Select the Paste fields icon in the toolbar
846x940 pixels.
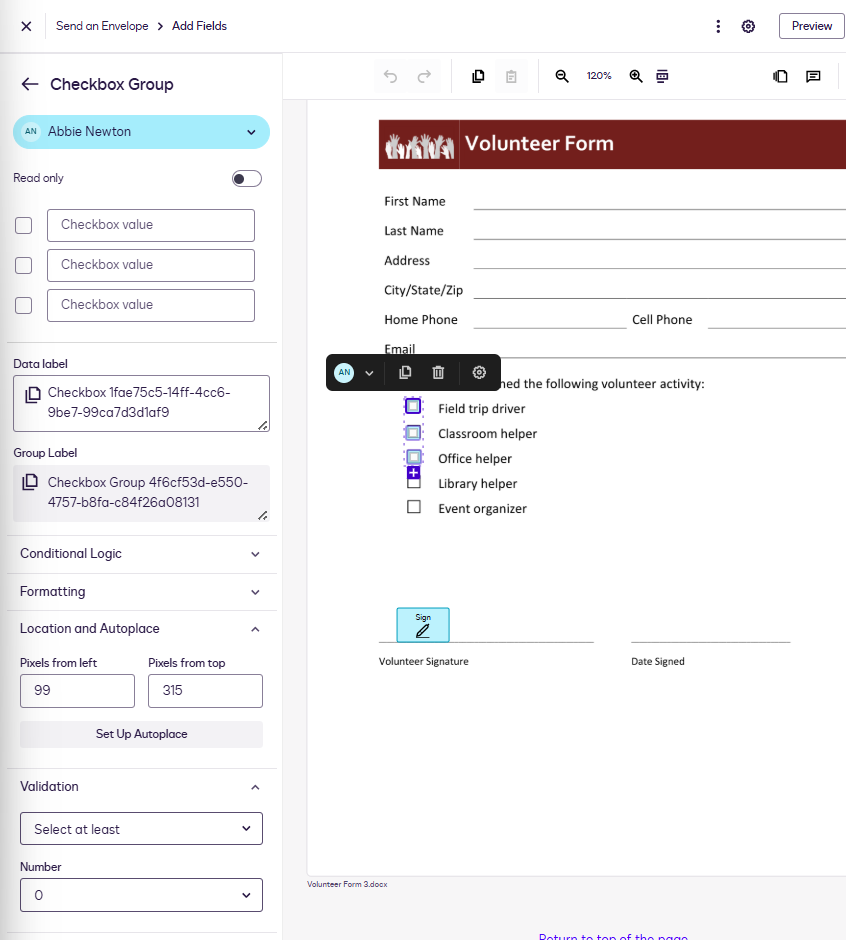click(511, 76)
